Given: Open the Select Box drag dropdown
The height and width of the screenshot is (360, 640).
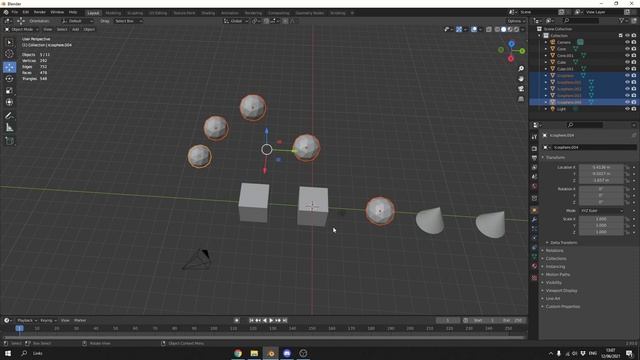Looking at the screenshot, I should (x=128, y=21).
